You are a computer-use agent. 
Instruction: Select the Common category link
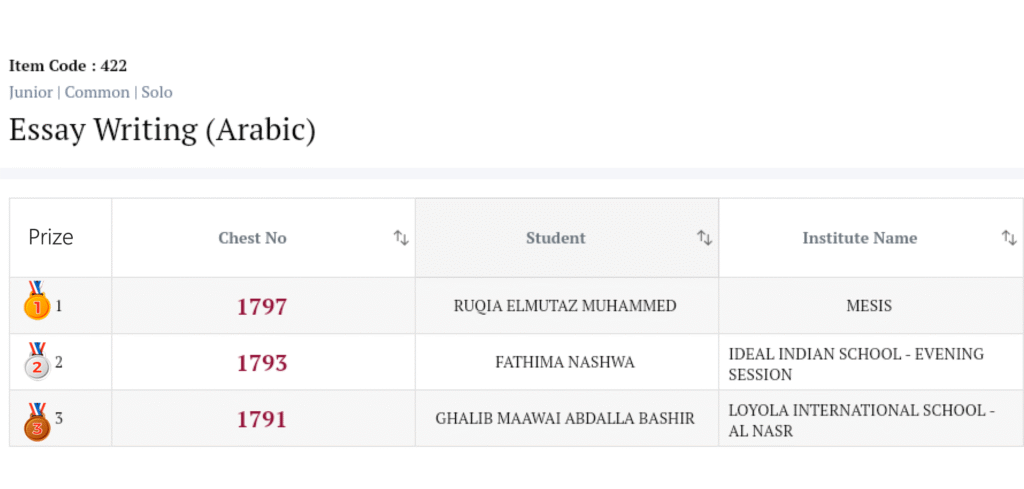(x=97, y=92)
